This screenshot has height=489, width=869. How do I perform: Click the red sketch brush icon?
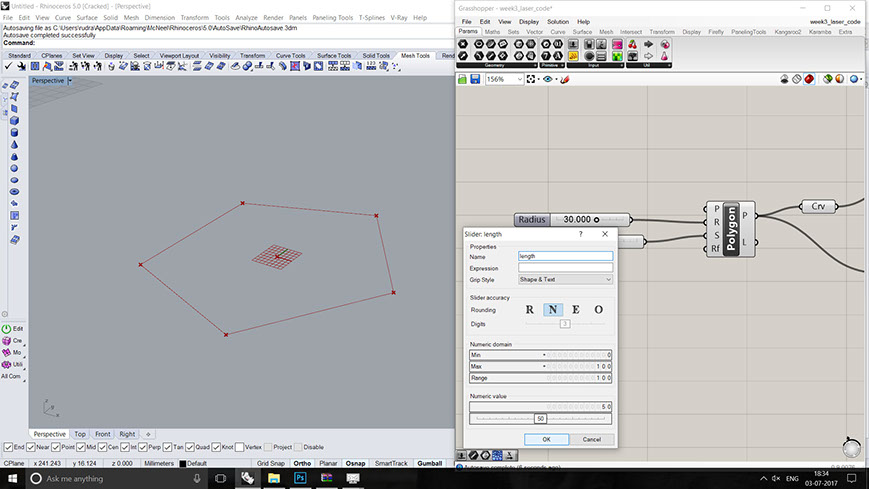coord(565,79)
